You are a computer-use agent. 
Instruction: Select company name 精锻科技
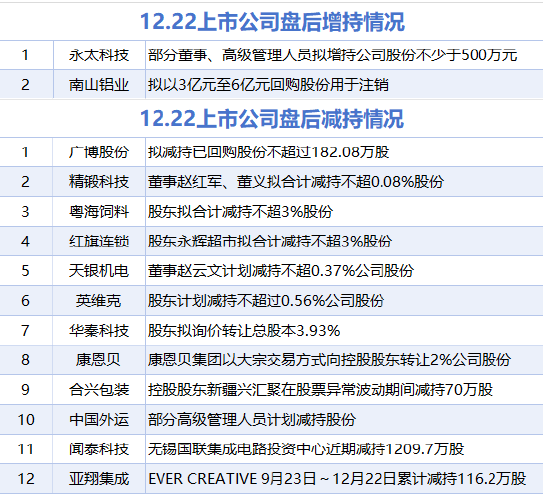click(x=99, y=182)
